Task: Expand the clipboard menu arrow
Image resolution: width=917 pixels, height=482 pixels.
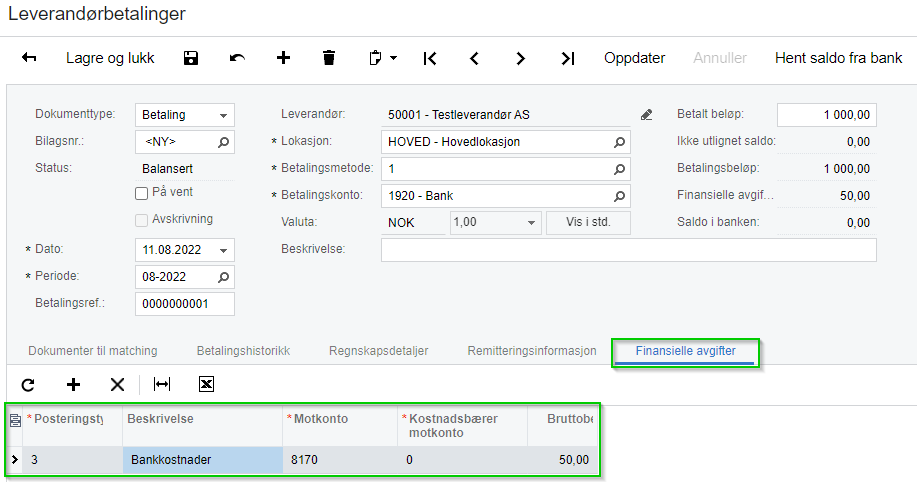Action: click(393, 58)
